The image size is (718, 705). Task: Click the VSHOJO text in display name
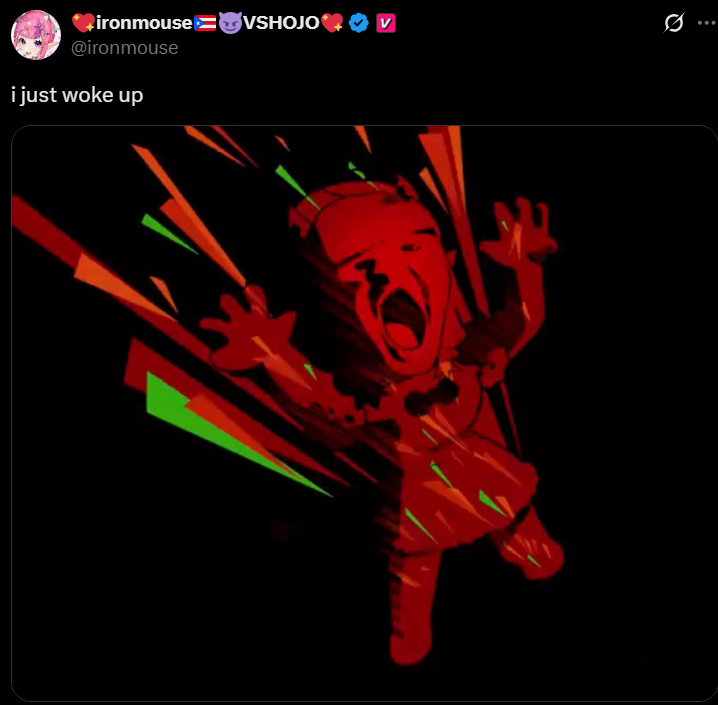pos(281,22)
